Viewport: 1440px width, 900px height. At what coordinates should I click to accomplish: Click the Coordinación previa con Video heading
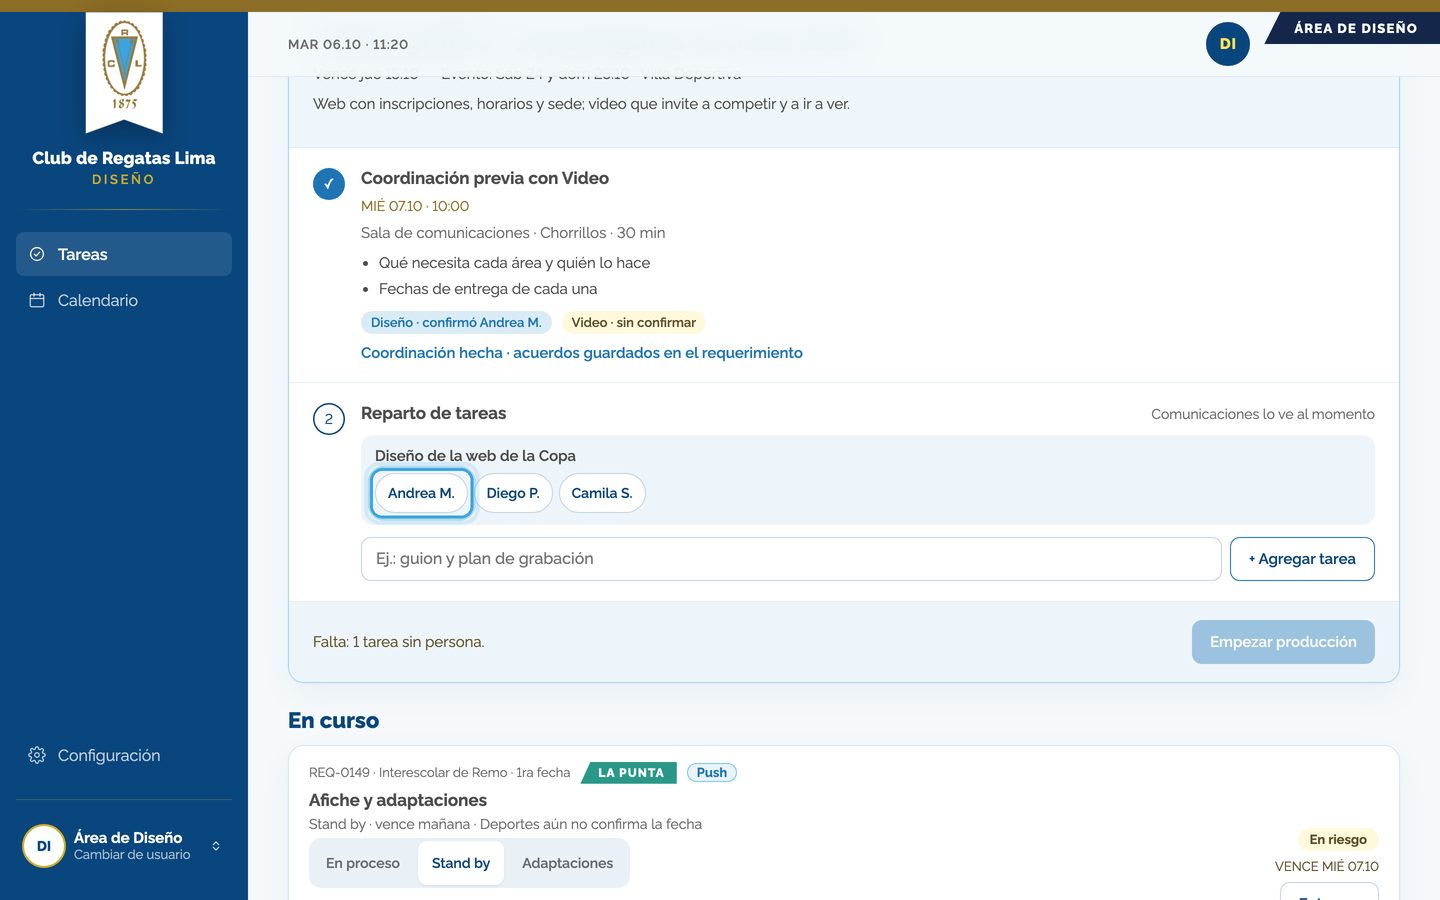coord(485,178)
